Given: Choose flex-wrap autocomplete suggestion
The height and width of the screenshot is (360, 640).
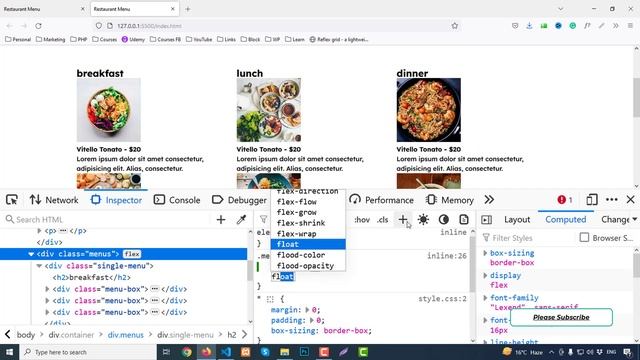Looking at the screenshot, I should point(308,233).
